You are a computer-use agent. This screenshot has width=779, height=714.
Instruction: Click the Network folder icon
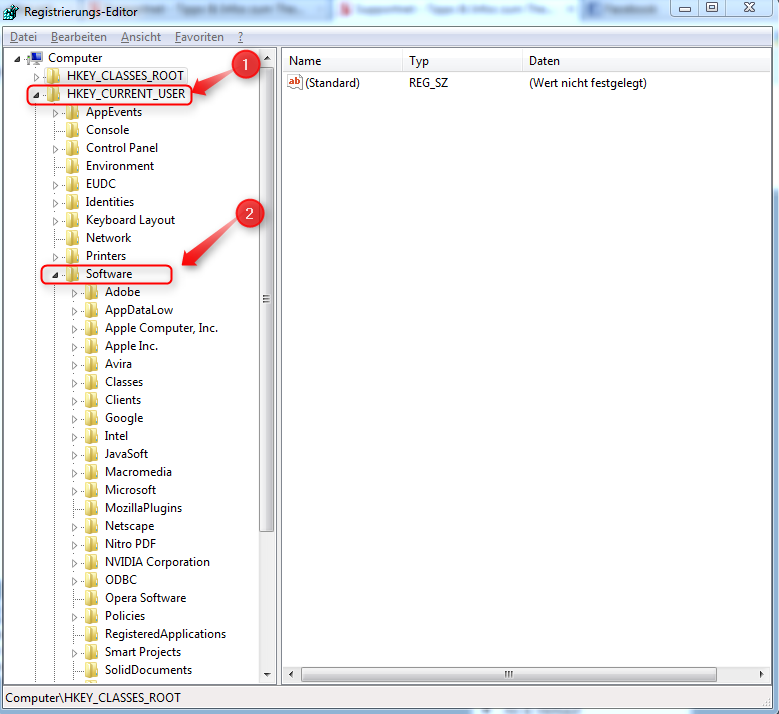73,238
